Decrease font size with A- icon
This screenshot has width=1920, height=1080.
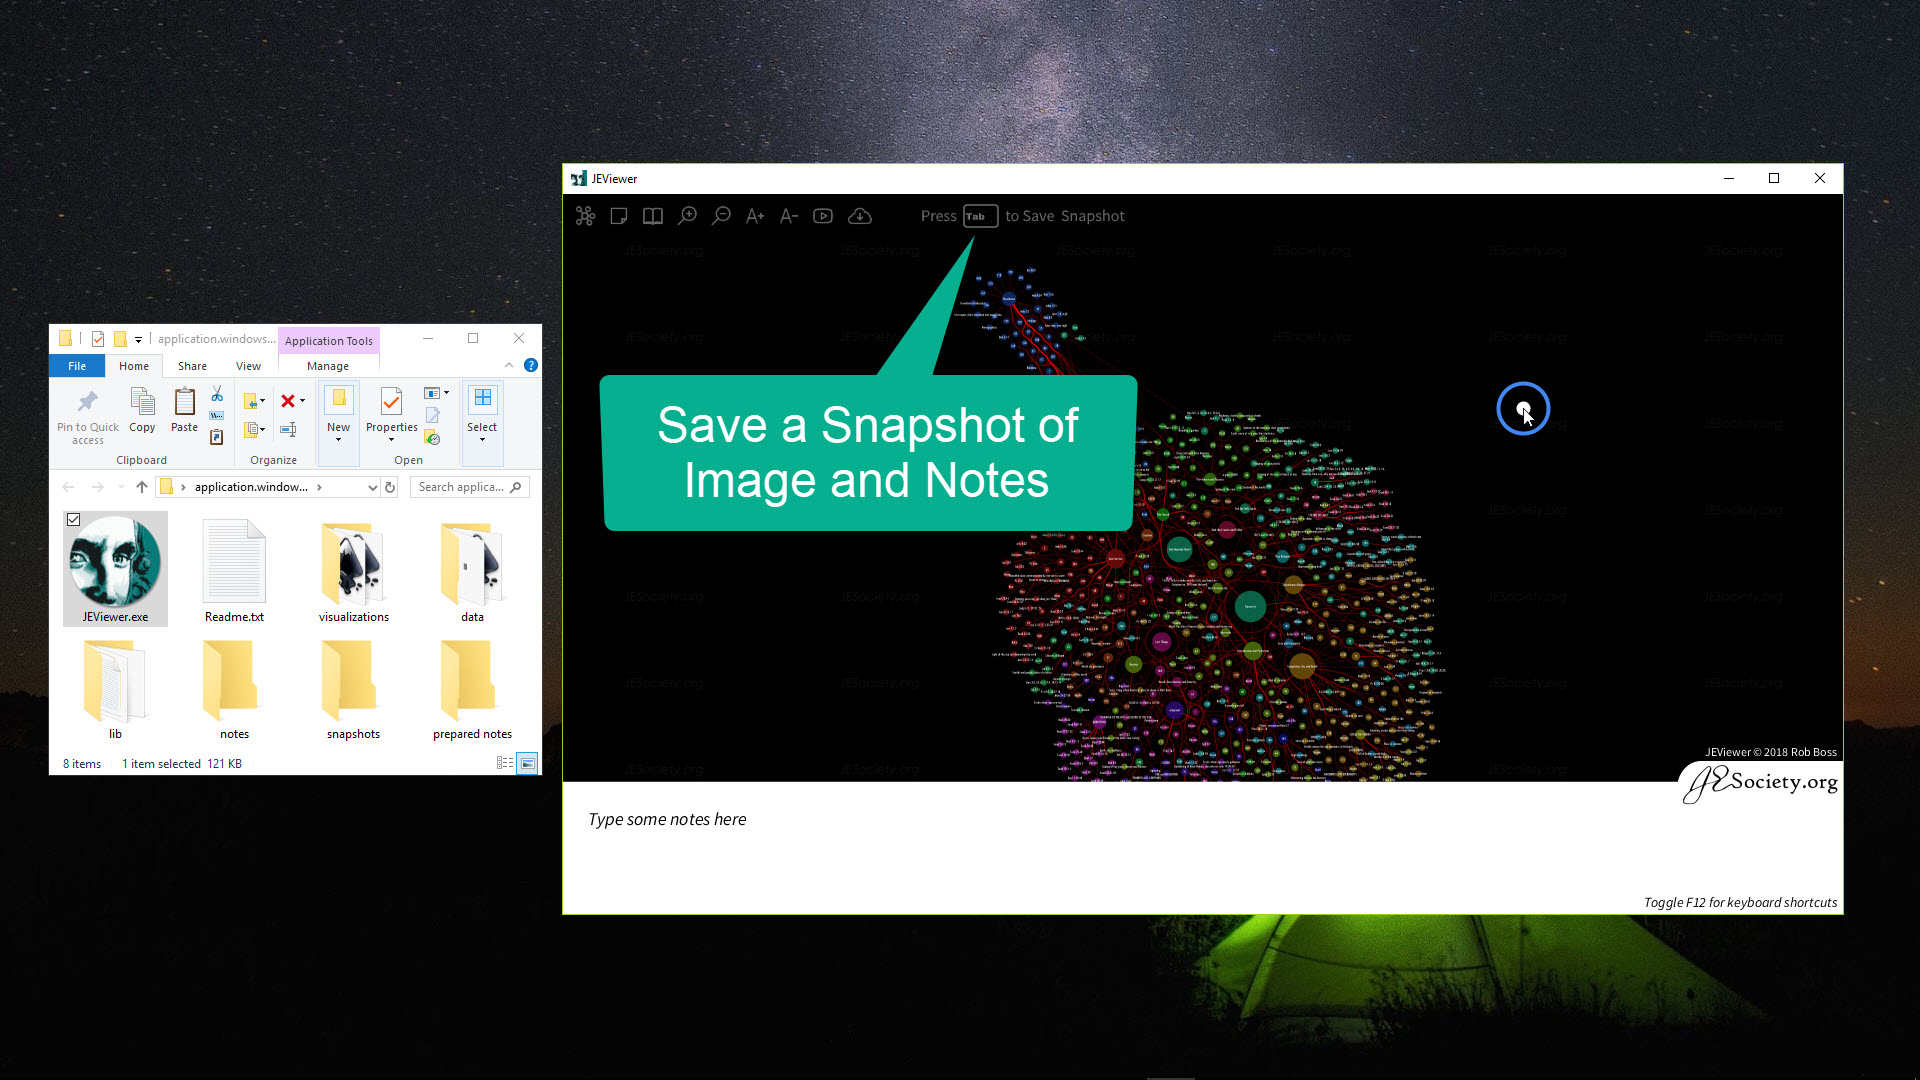[789, 216]
